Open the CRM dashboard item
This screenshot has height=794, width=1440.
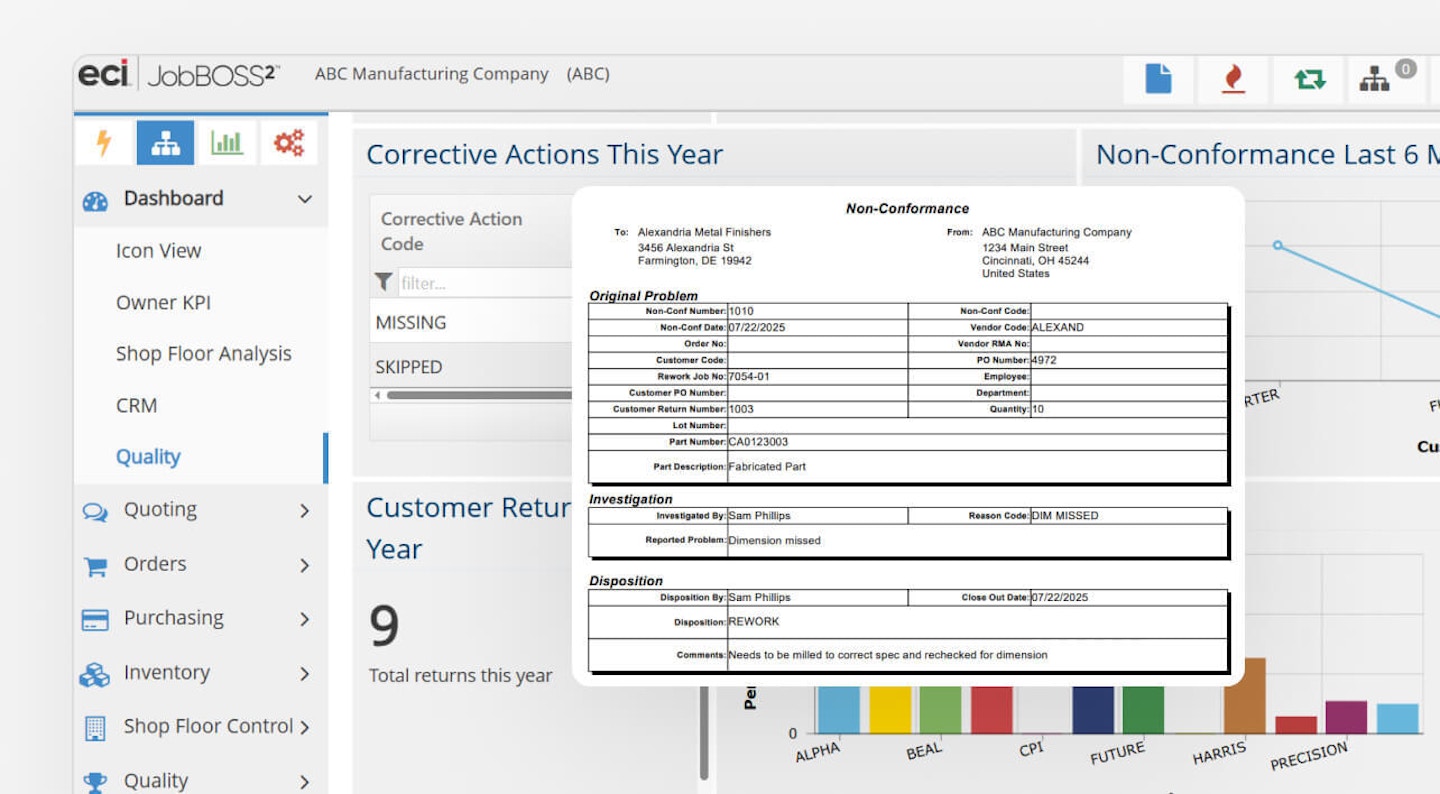pos(136,406)
